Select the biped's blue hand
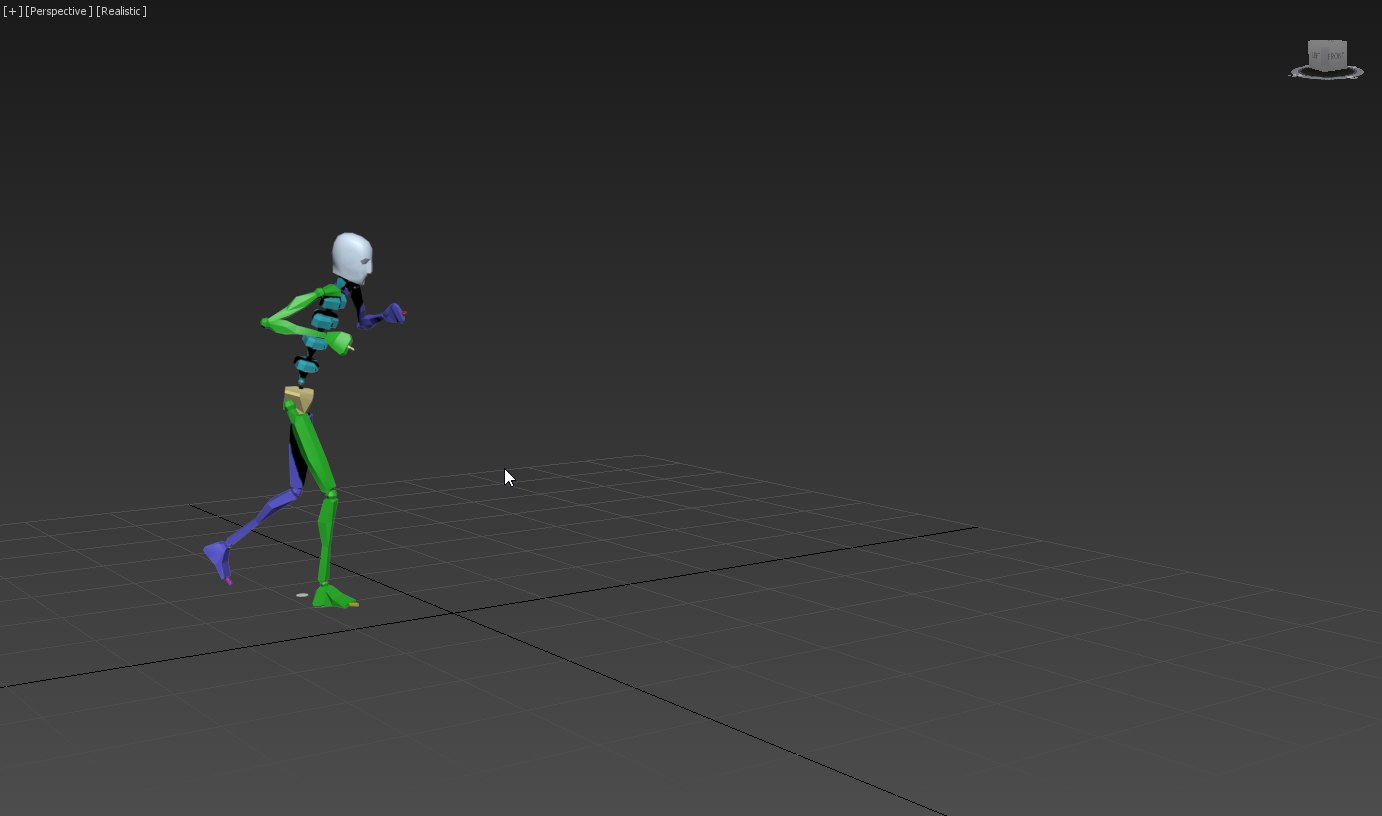The image size is (1382, 816). pyautogui.click(x=393, y=314)
